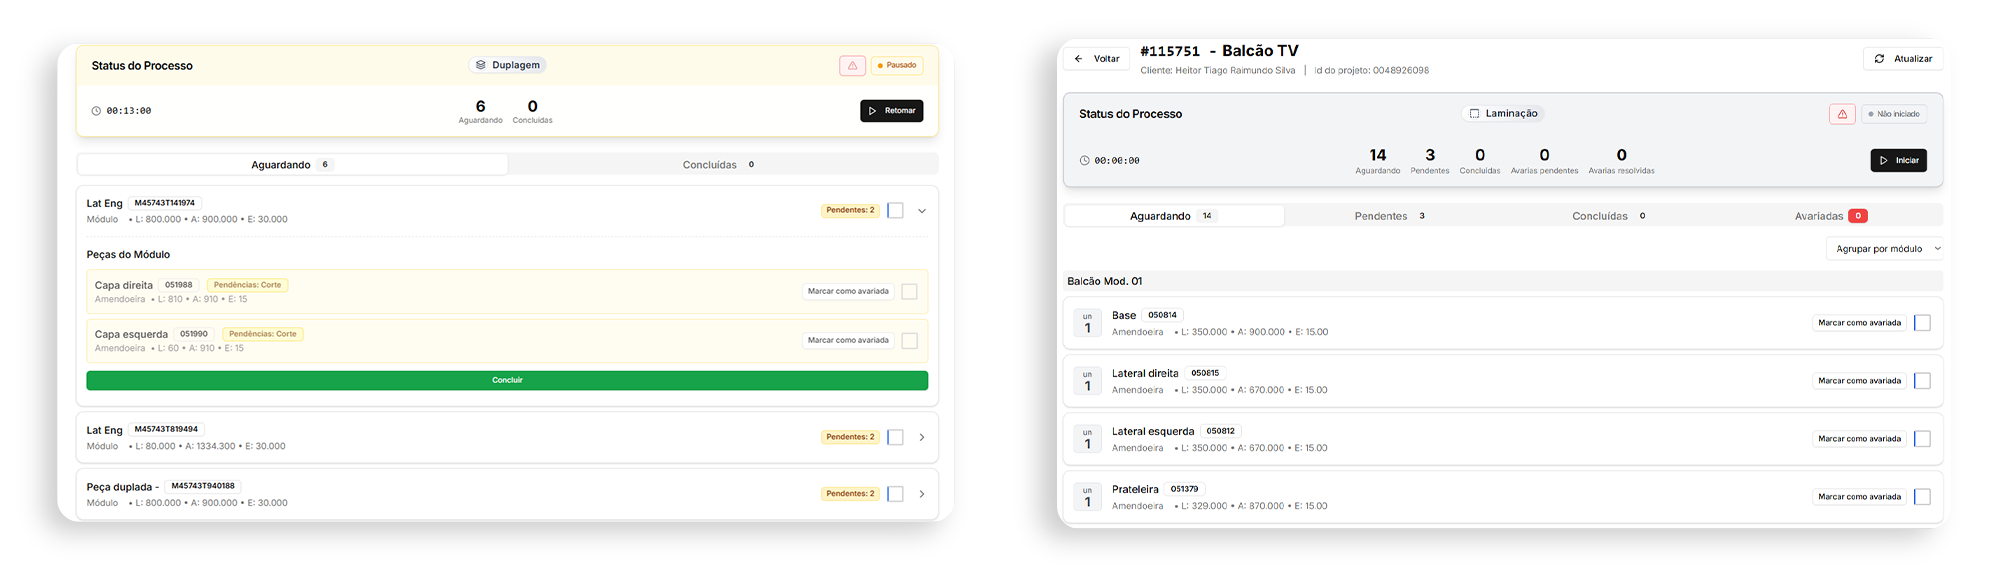
Task: Click the Retomar button to resume process
Action: point(891,111)
